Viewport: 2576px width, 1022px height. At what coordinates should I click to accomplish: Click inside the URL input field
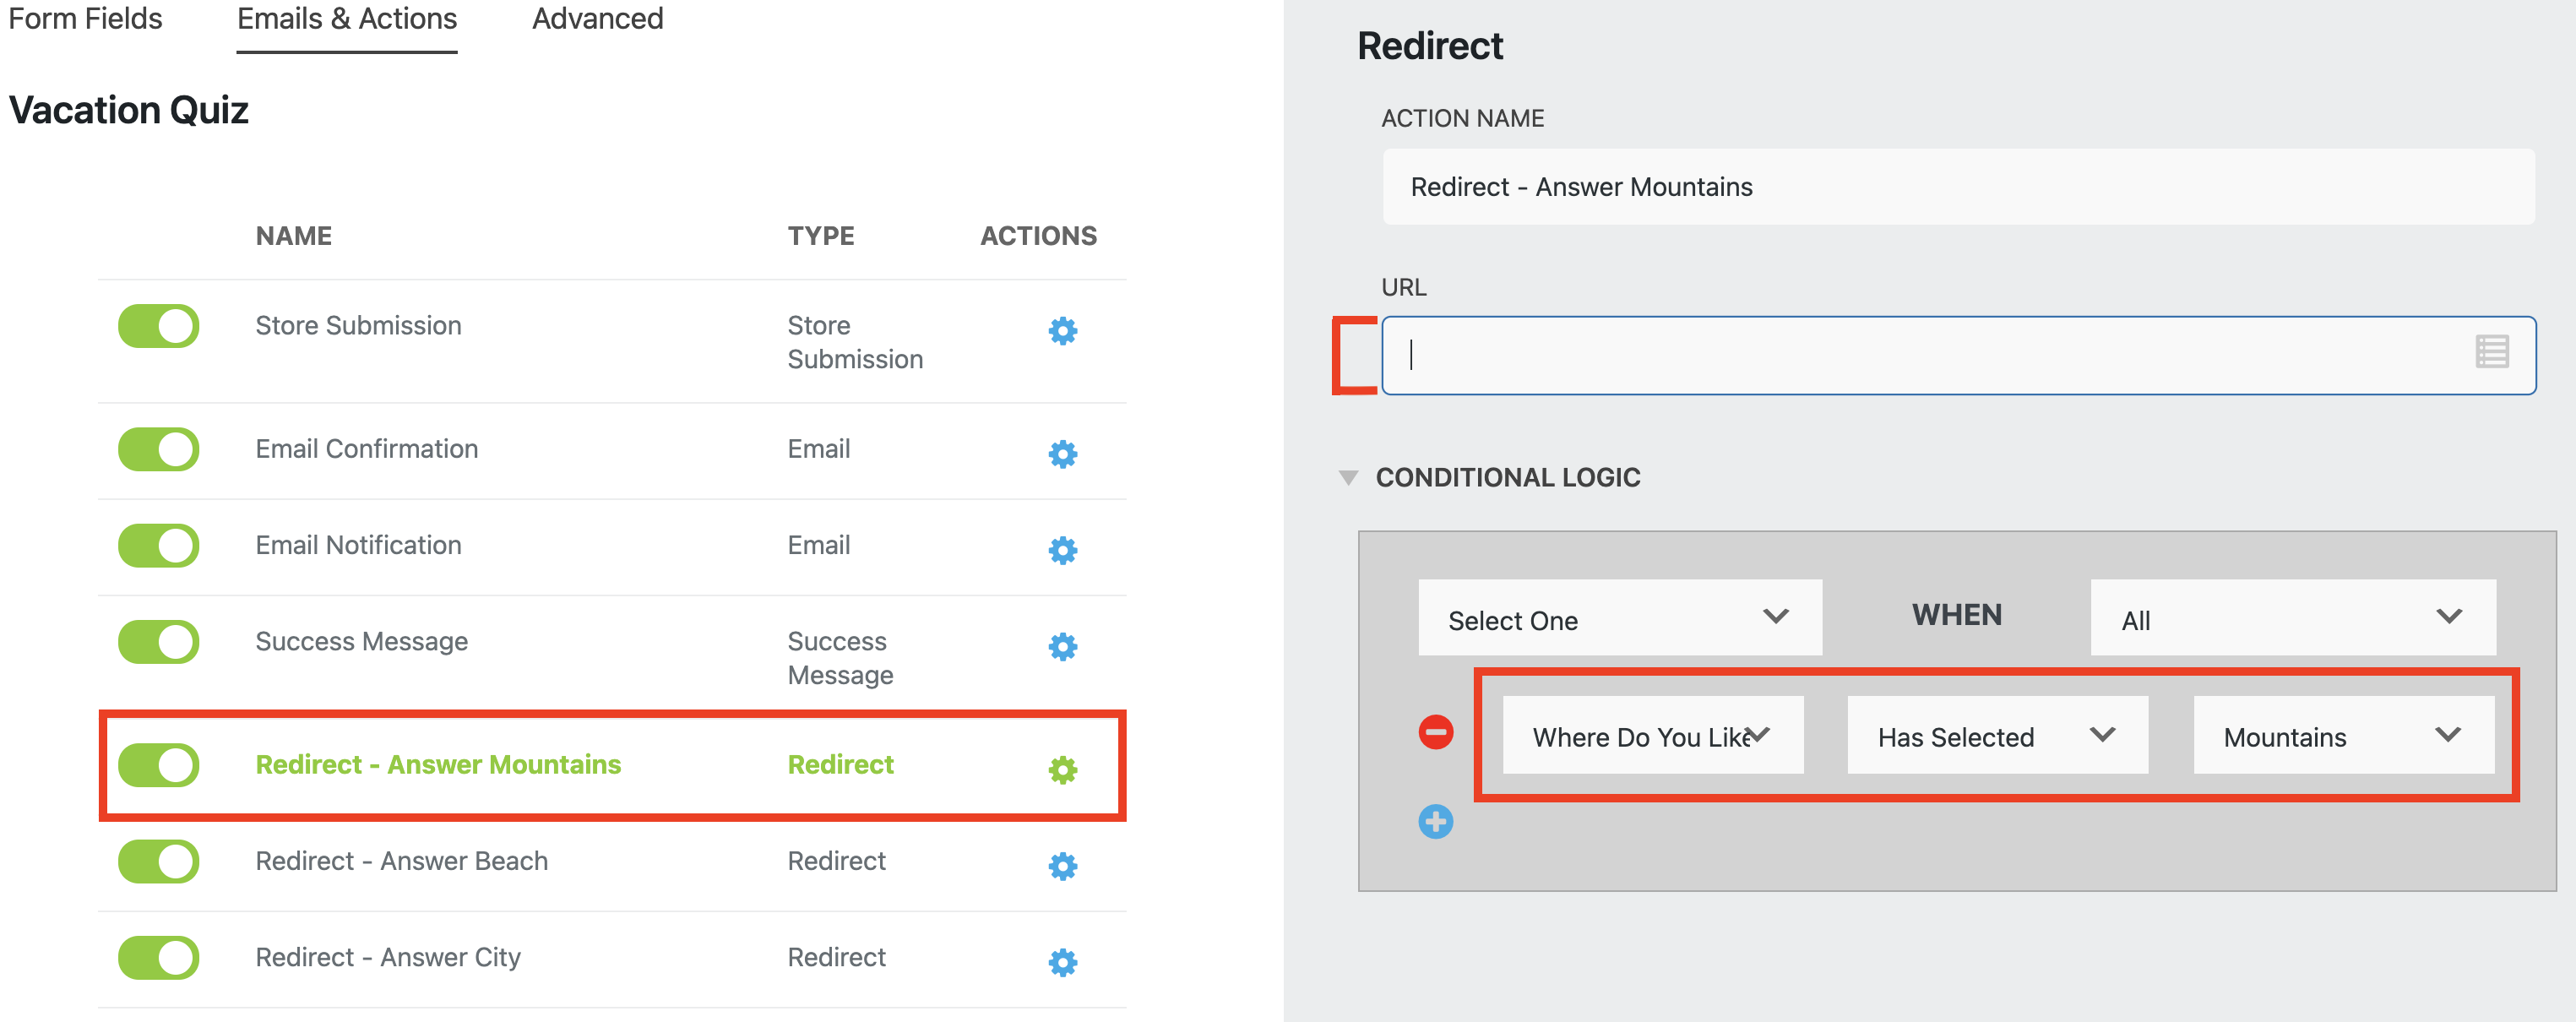1900,355
